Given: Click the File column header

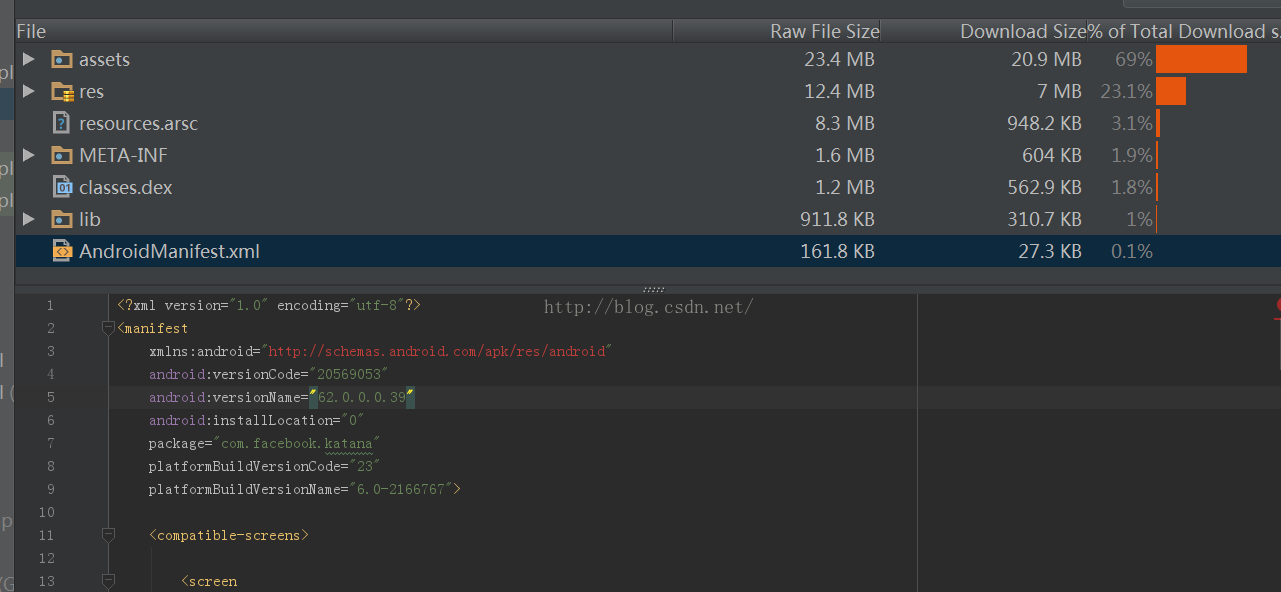Looking at the screenshot, I should point(32,32).
